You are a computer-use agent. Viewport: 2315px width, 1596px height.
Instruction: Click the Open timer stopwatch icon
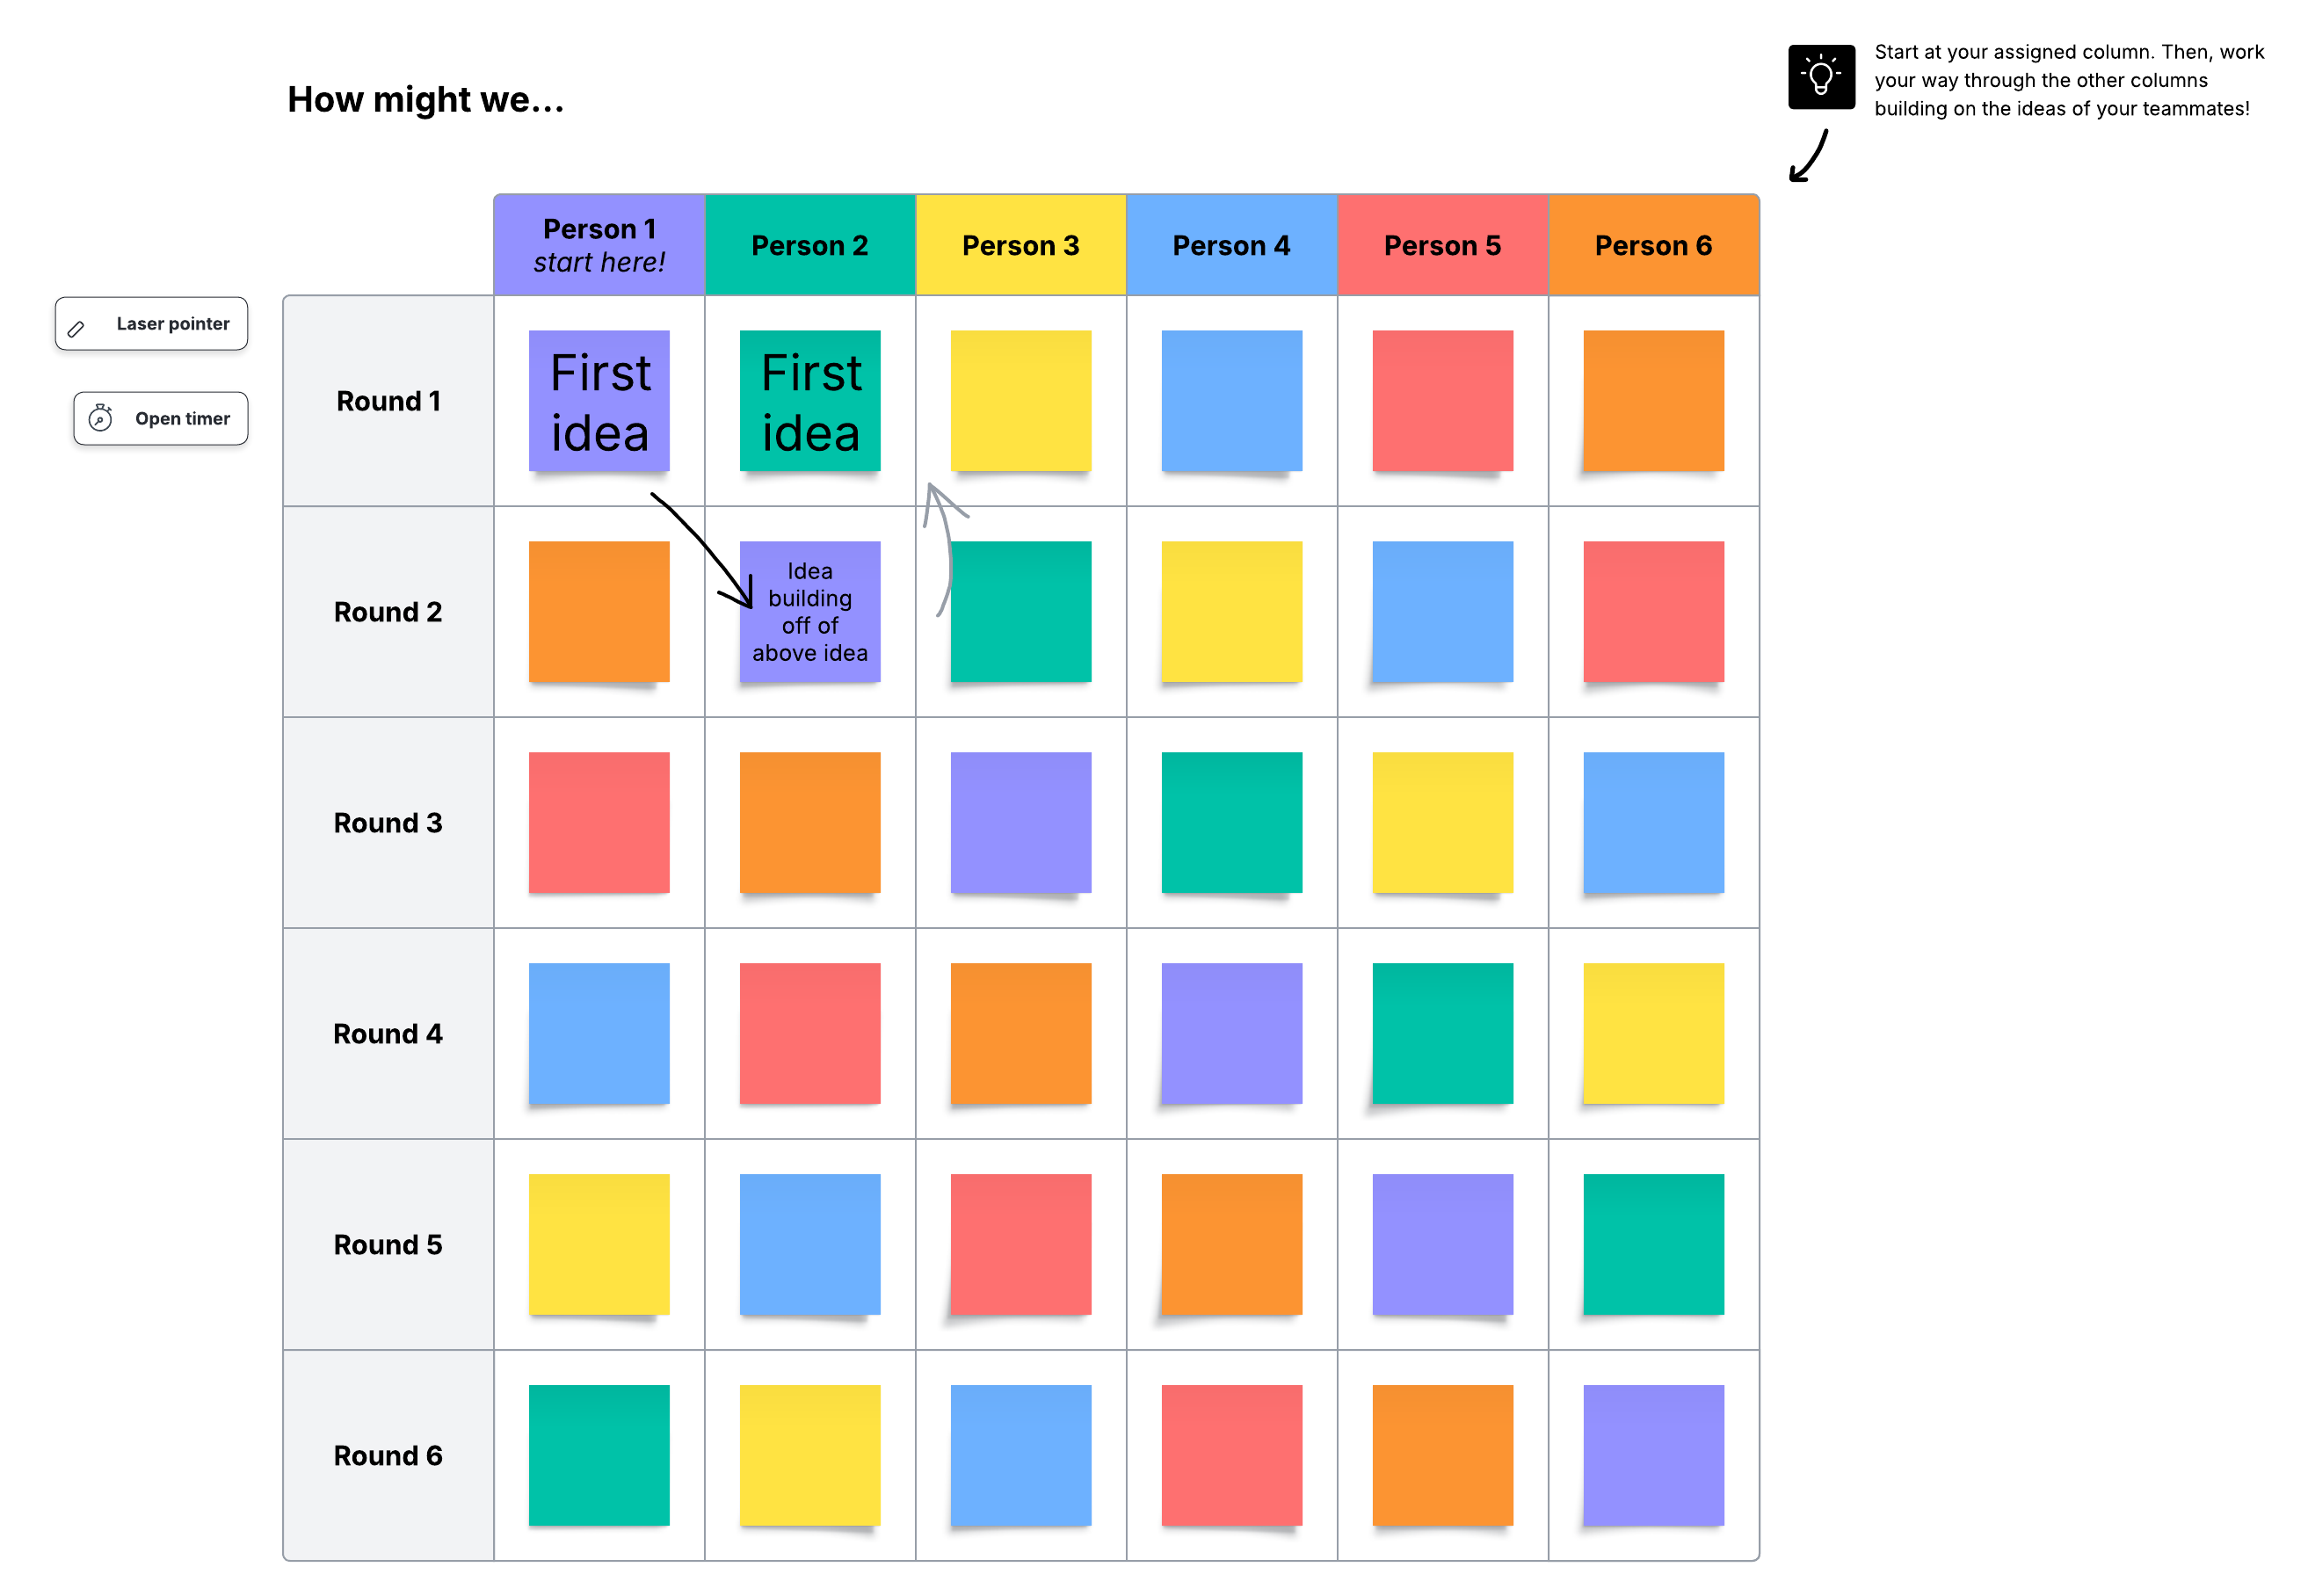(101, 418)
